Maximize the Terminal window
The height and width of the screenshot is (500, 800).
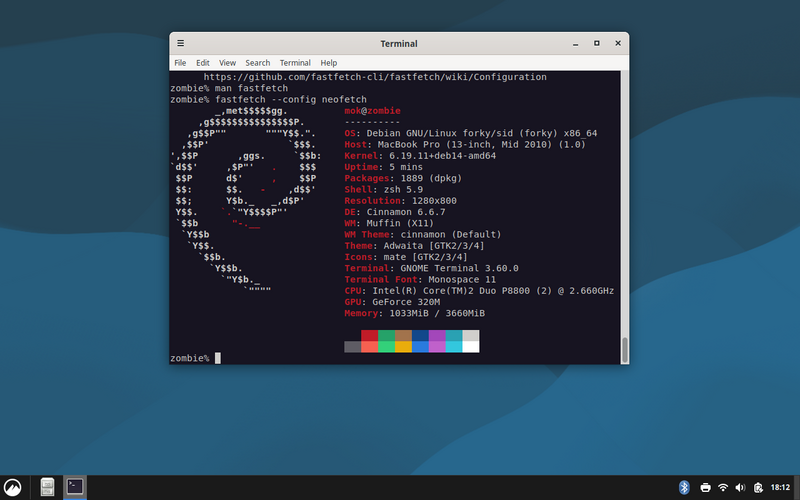click(x=596, y=43)
